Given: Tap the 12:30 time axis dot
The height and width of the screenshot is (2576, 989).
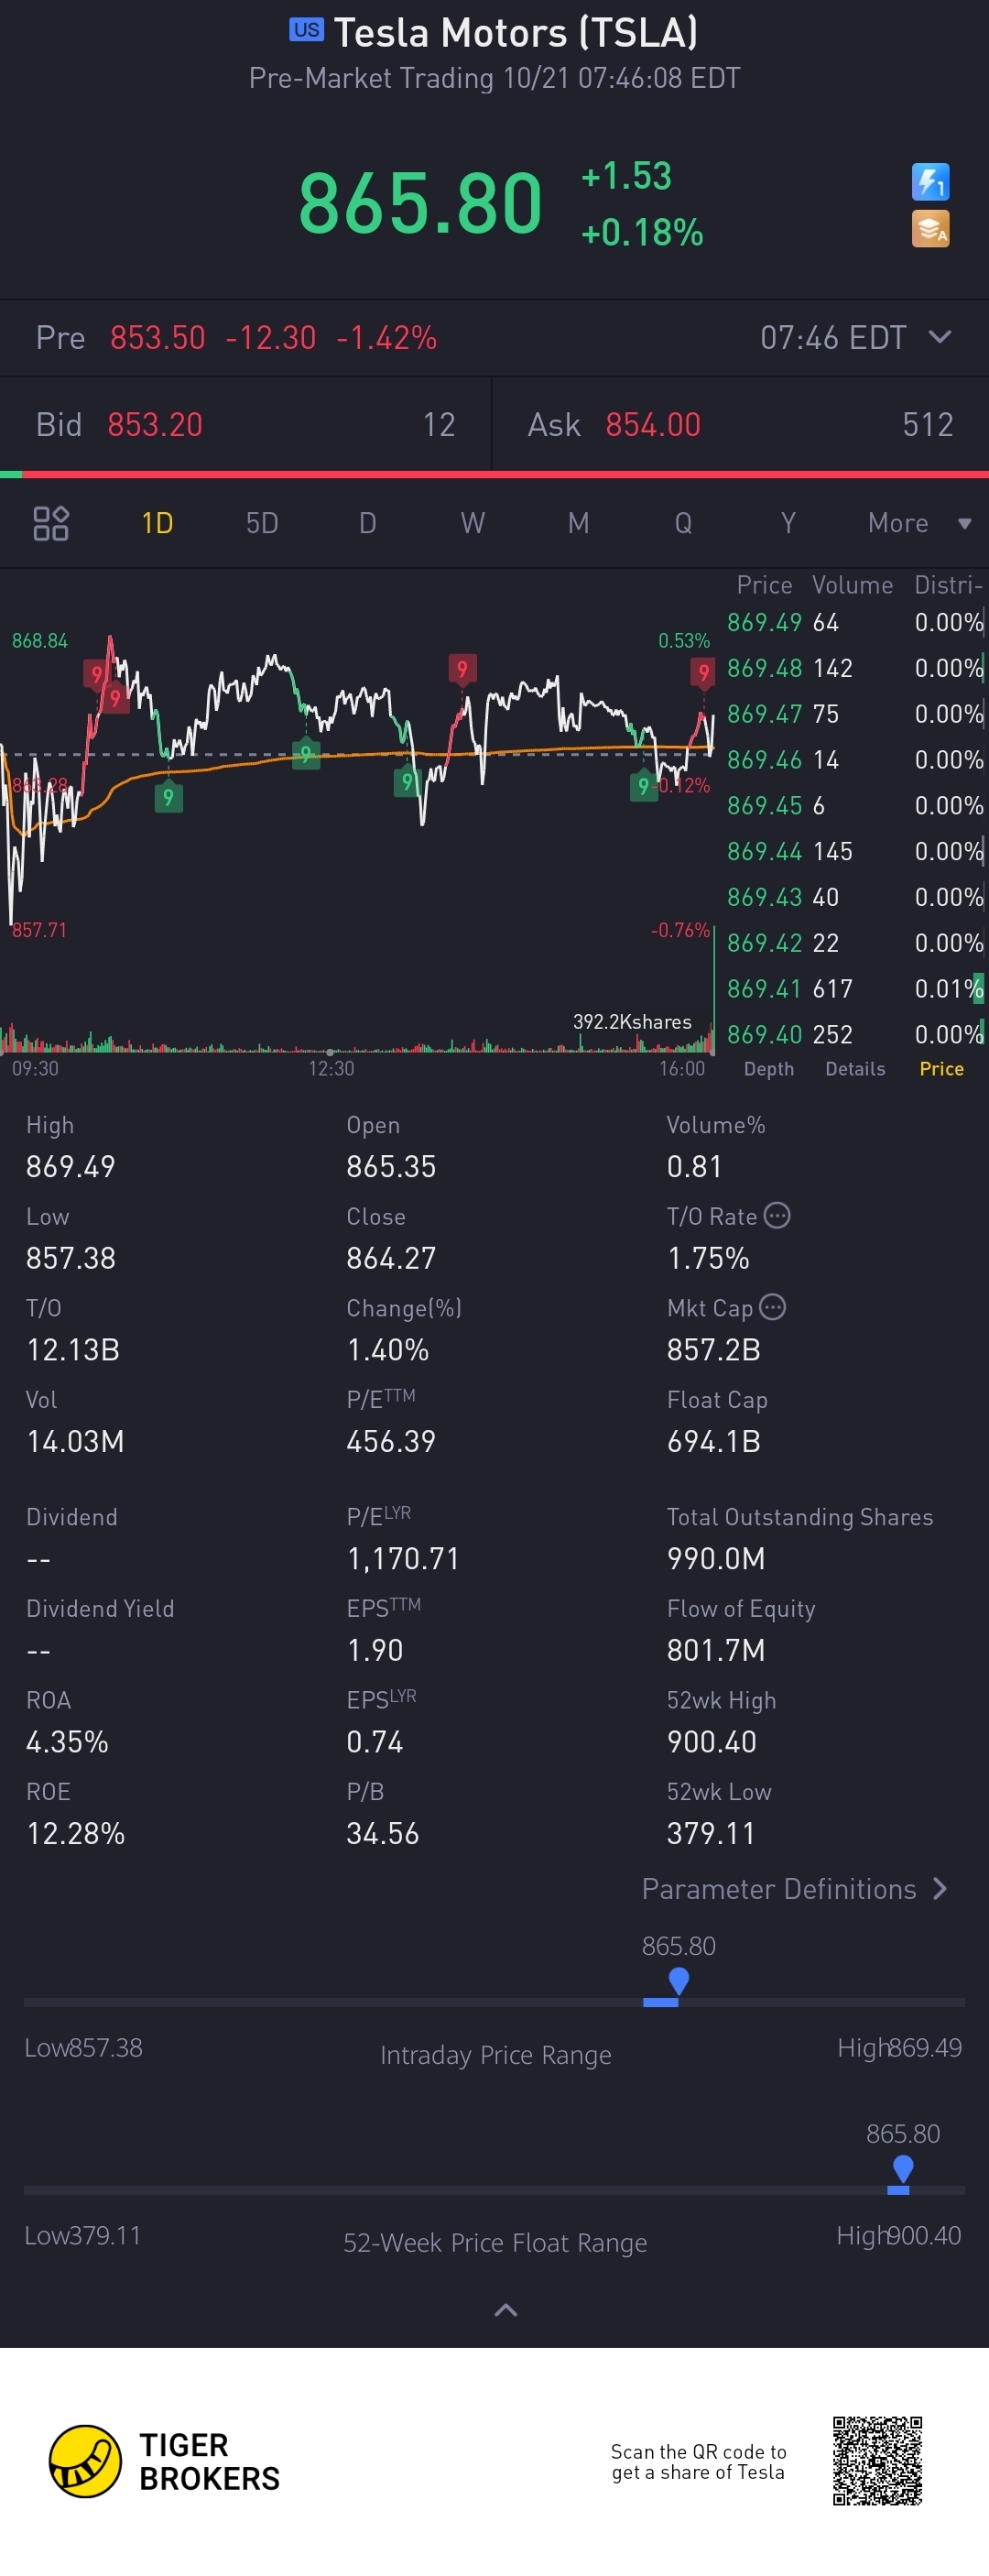Looking at the screenshot, I should click(x=330, y=1052).
